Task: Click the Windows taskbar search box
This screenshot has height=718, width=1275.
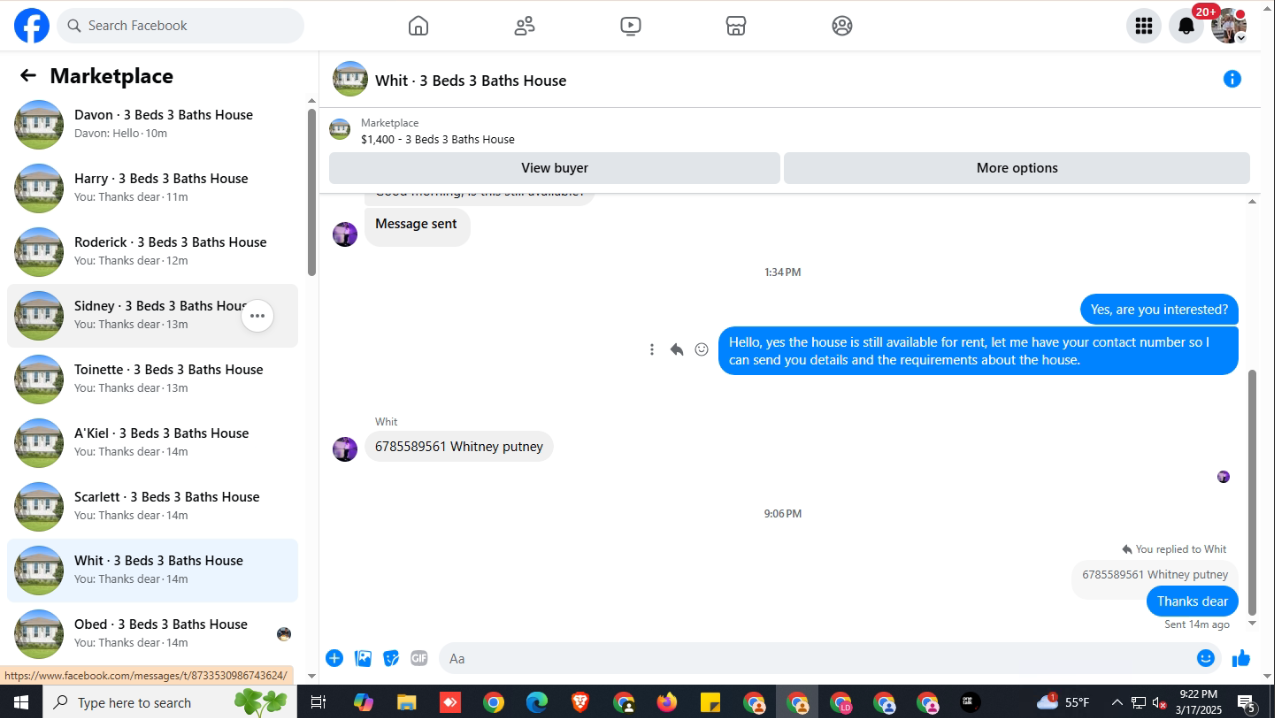Action: point(170,702)
